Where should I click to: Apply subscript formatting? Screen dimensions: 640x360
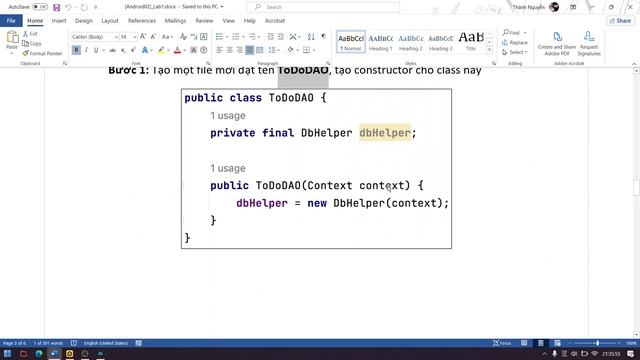tap(123, 50)
